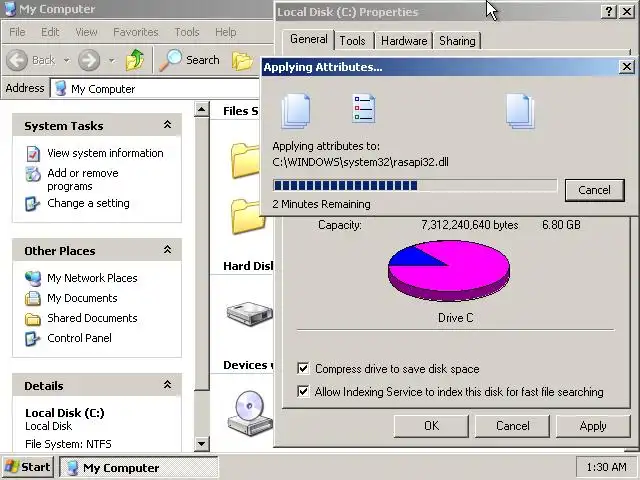Open the Change a setting link

pos(88,203)
